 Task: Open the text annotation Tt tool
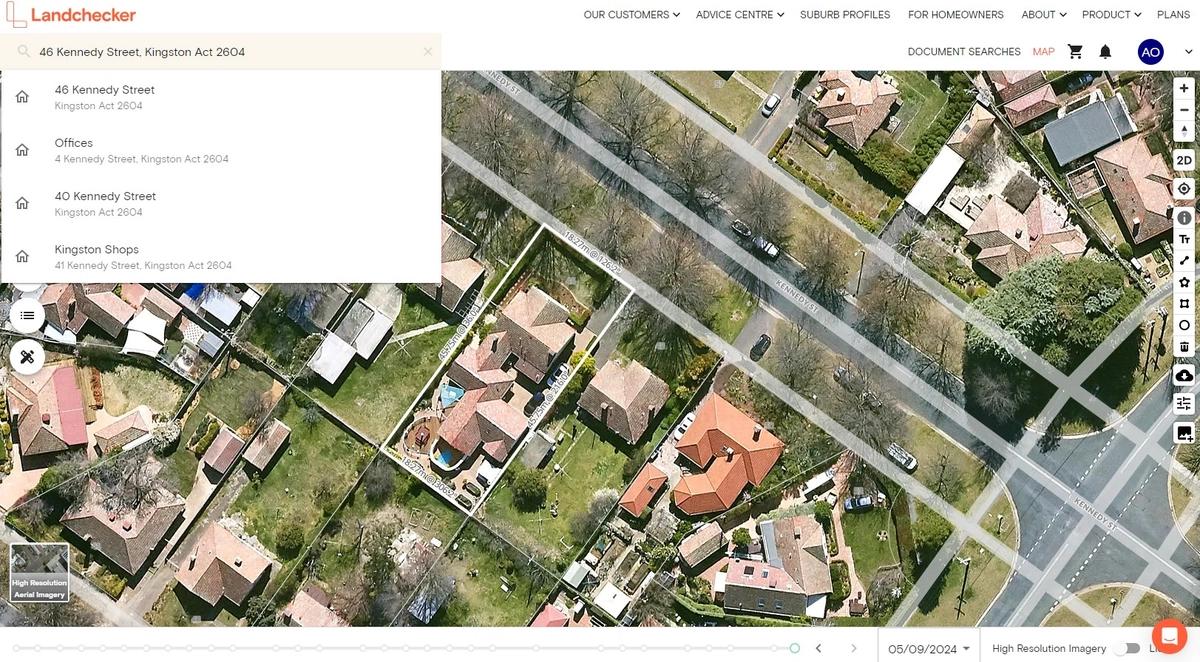coord(1184,238)
